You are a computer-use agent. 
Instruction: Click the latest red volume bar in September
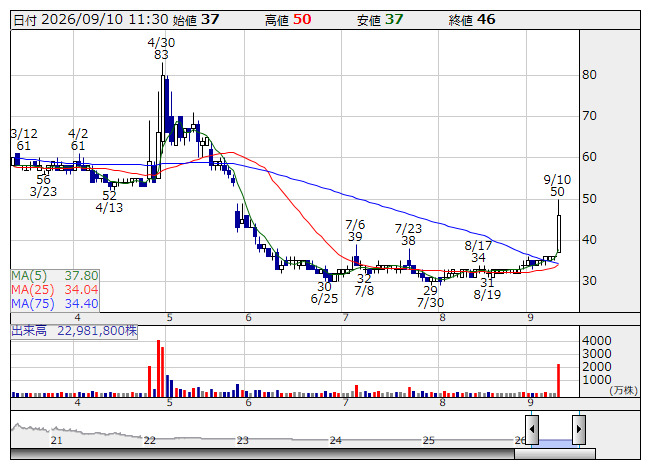[x=558, y=380]
